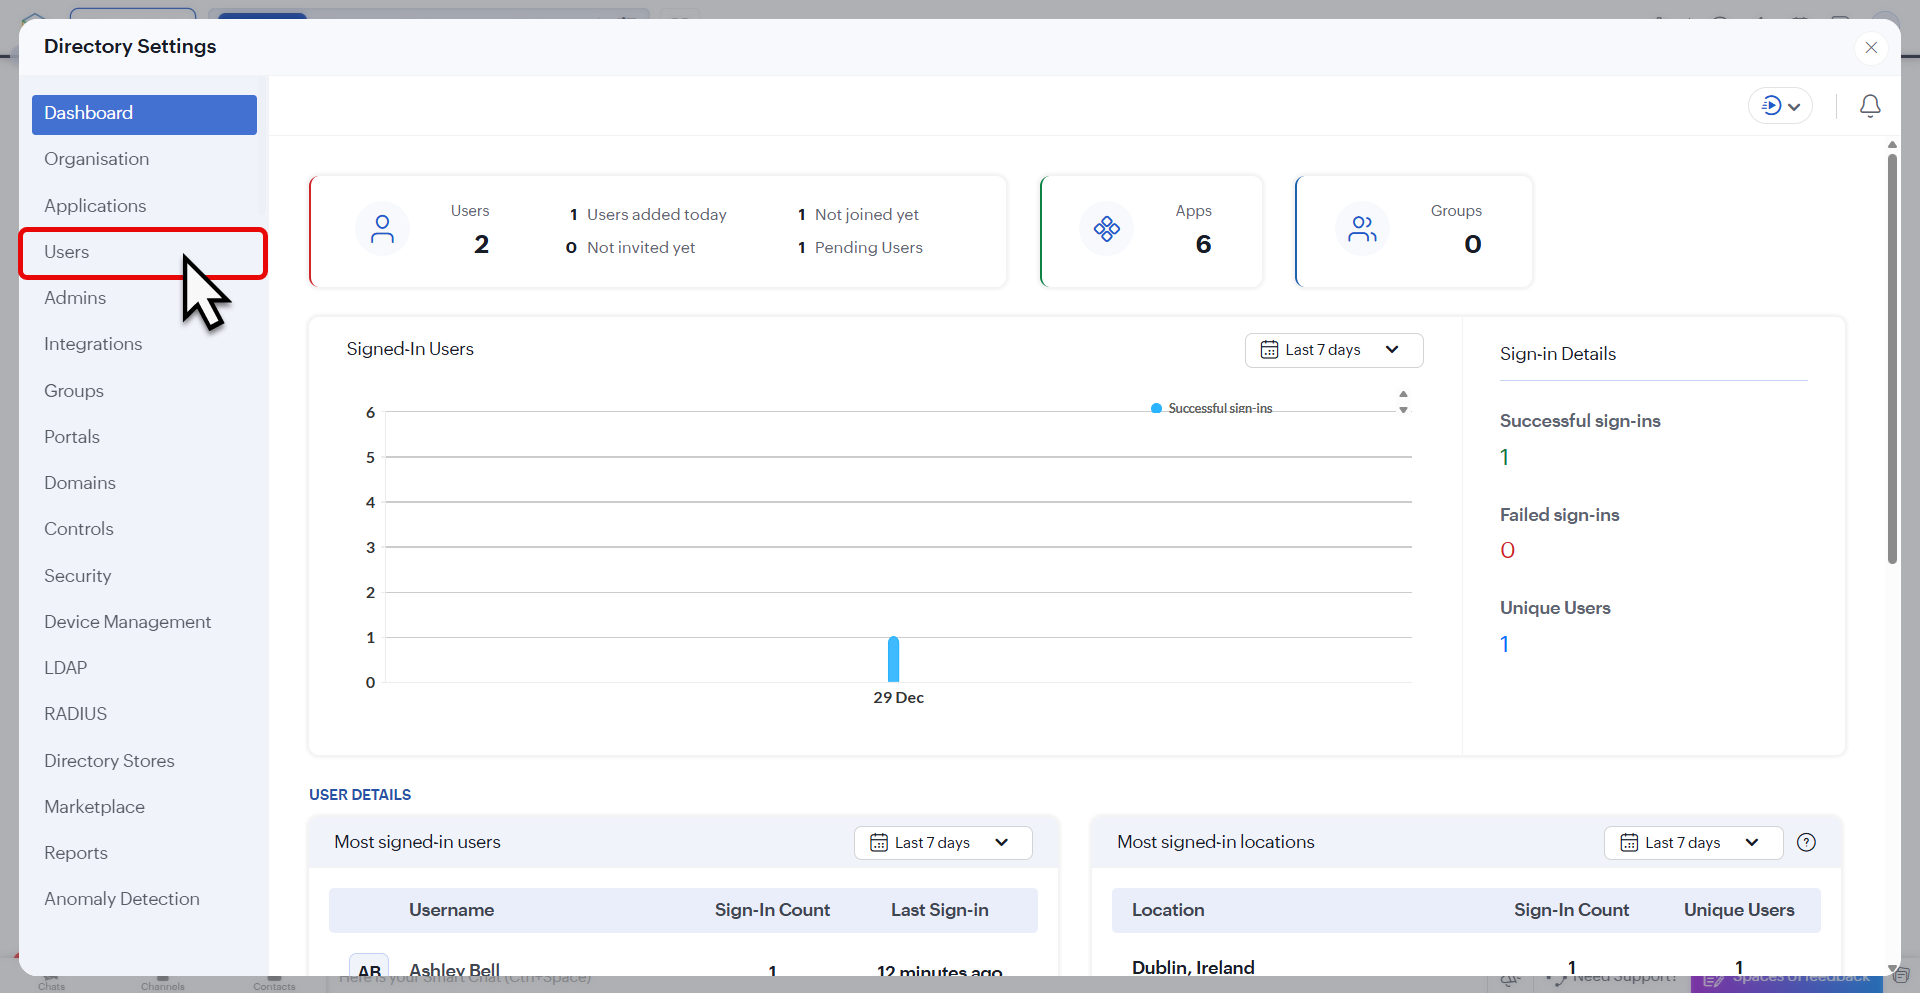Screen dimensions: 1920x993
Task: Click the Groups people icon
Action: click(1361, 229)
